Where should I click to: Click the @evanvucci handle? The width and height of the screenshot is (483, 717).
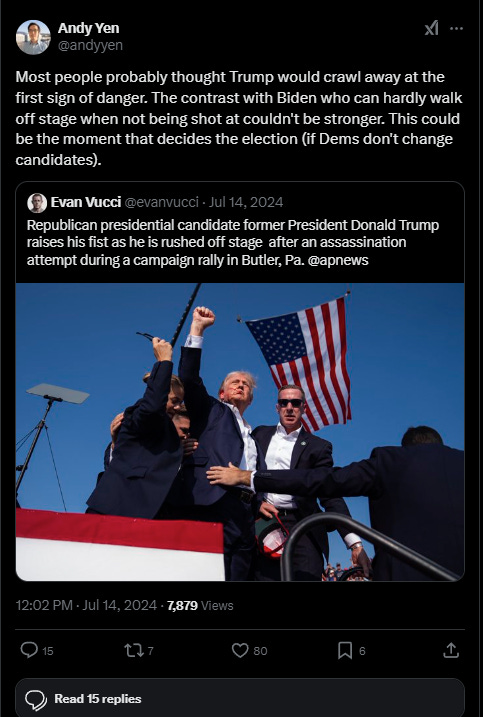point(161,202)
